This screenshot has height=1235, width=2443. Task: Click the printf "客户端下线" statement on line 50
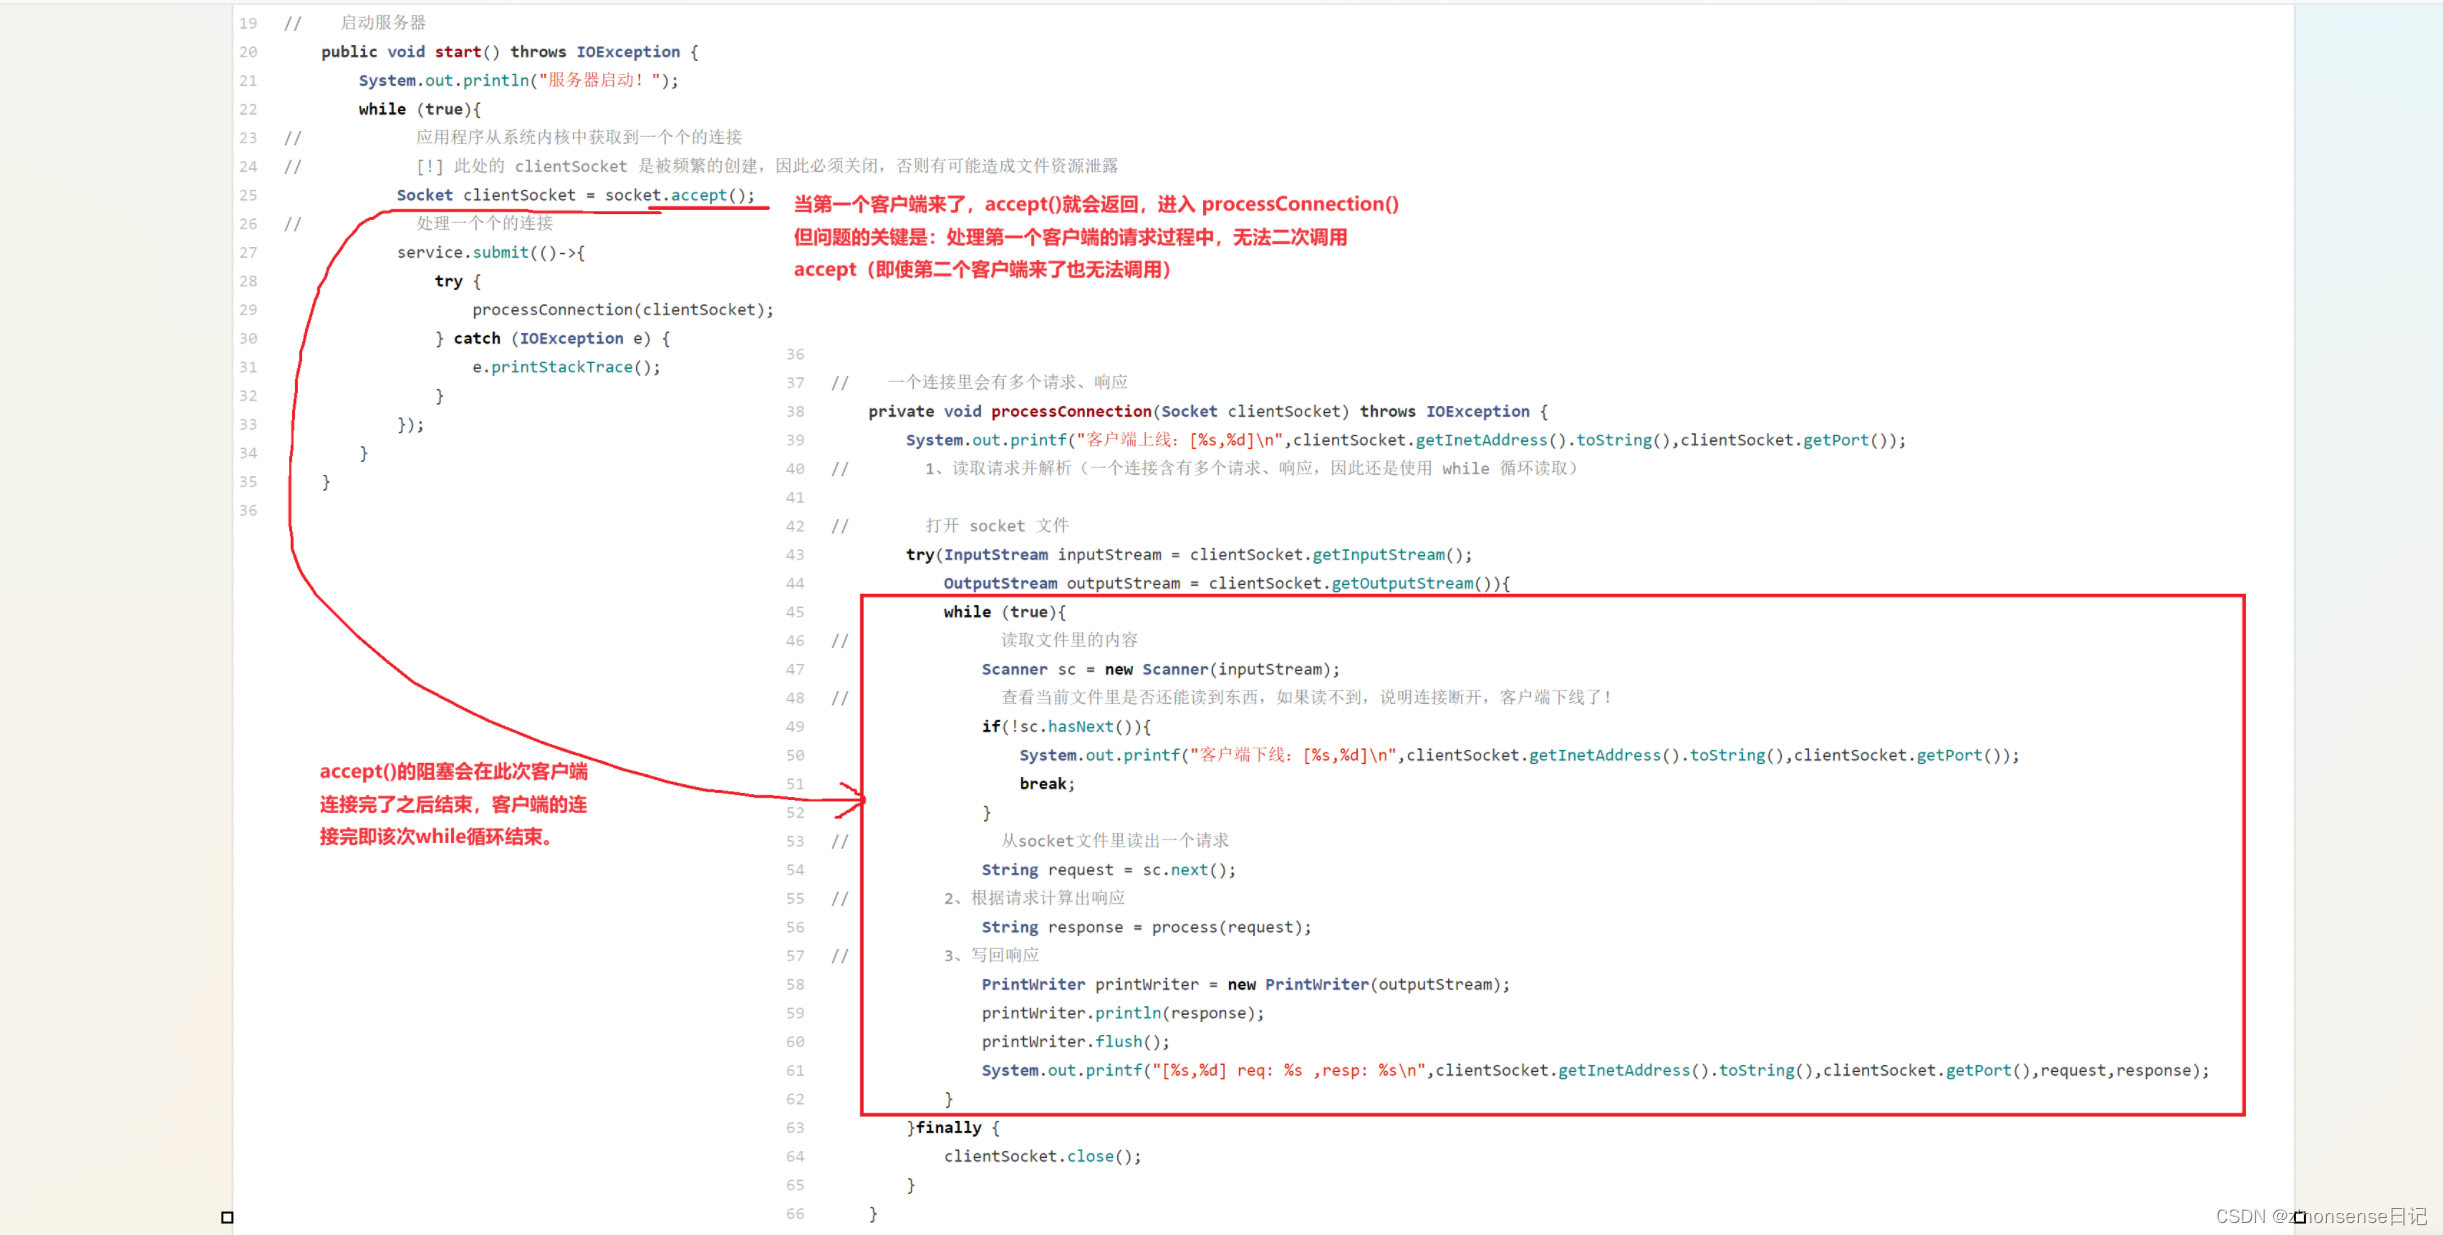click(x=1519, y=755)
